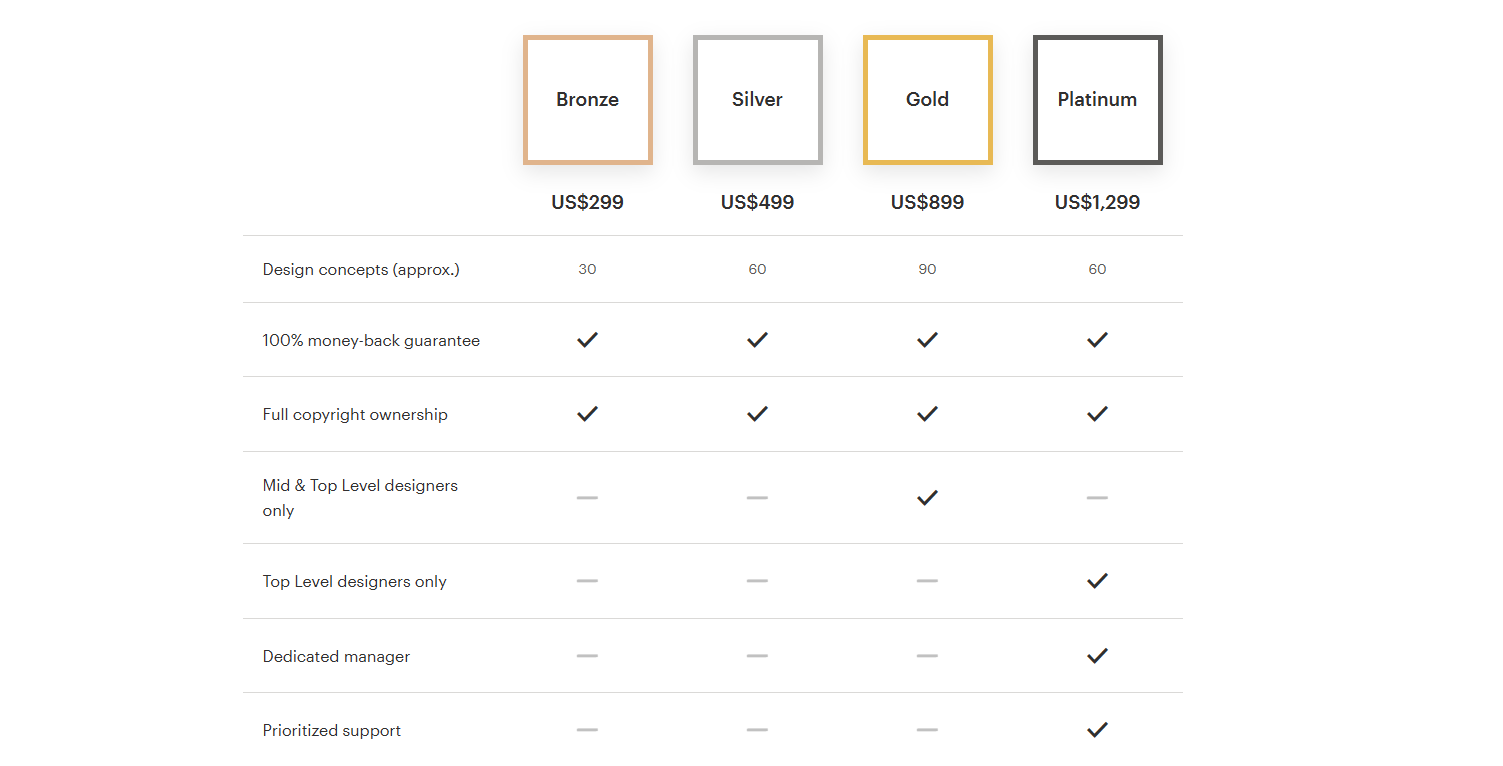This screenshot has width=1503, height=766.
Task: Click the Gold full copyright ownership checkmark
Action: [x=927, y=414]
